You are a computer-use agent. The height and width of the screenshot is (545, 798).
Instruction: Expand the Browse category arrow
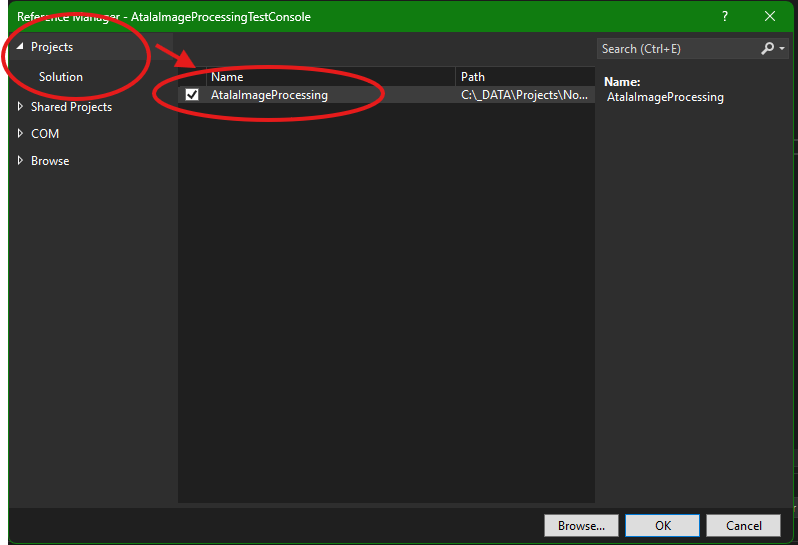(20, 161)
